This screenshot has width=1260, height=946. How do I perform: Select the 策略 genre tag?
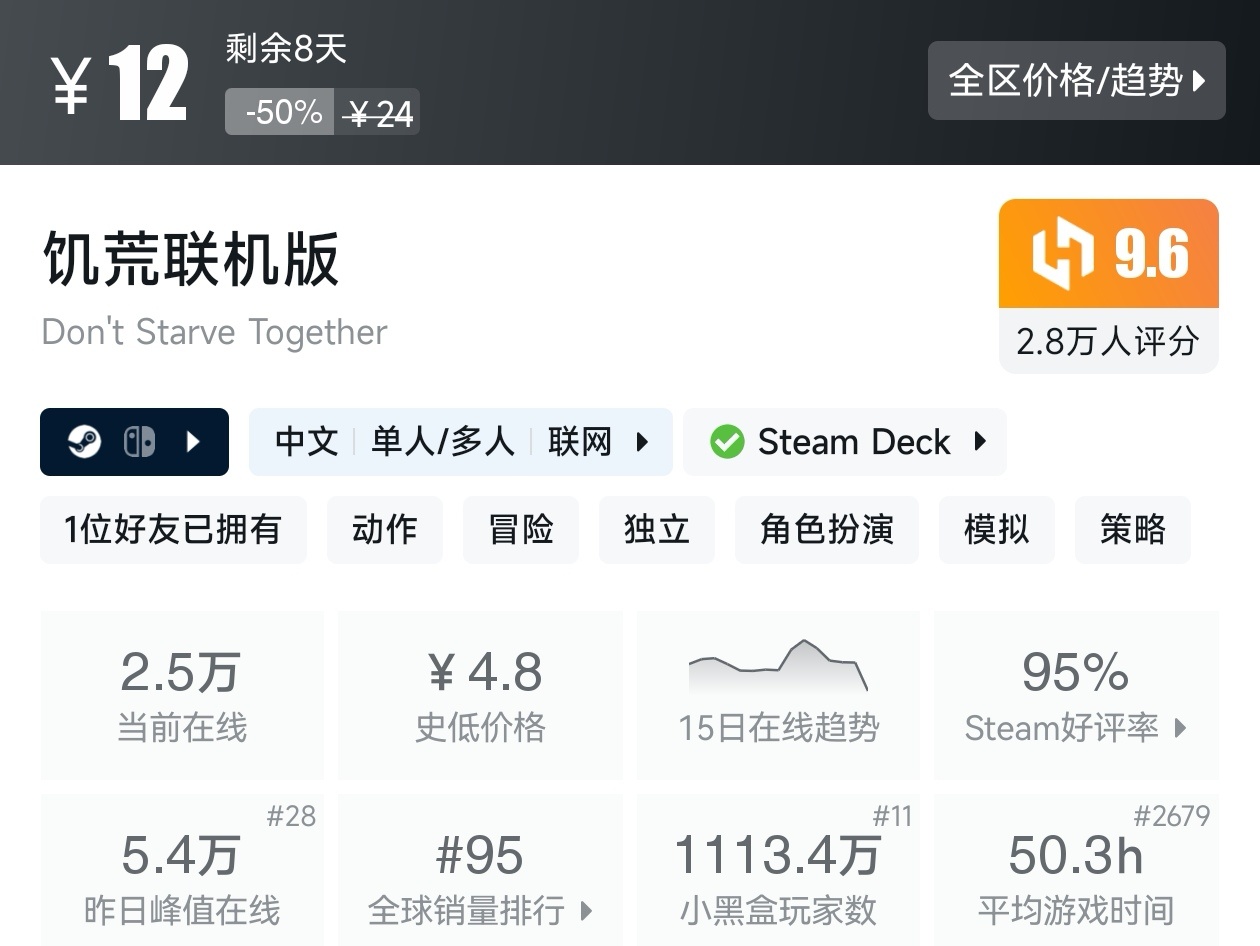1133,529
